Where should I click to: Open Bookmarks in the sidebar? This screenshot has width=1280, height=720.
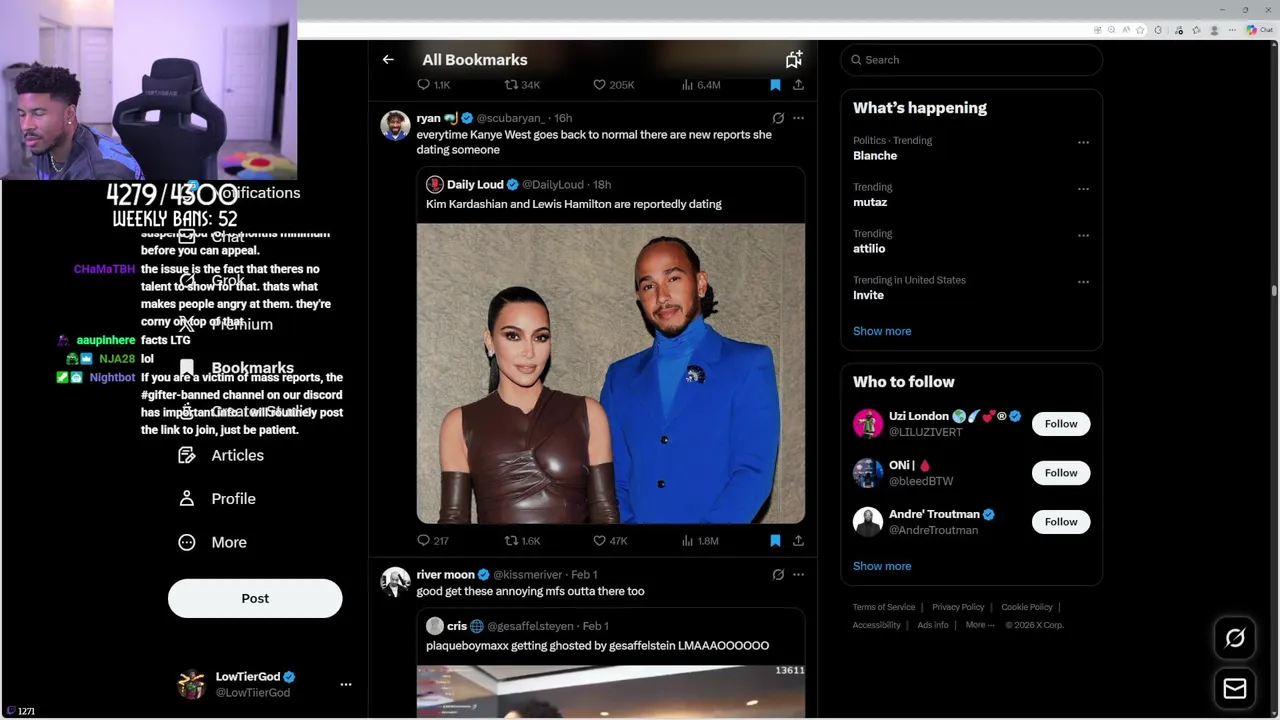pos(236,368)
